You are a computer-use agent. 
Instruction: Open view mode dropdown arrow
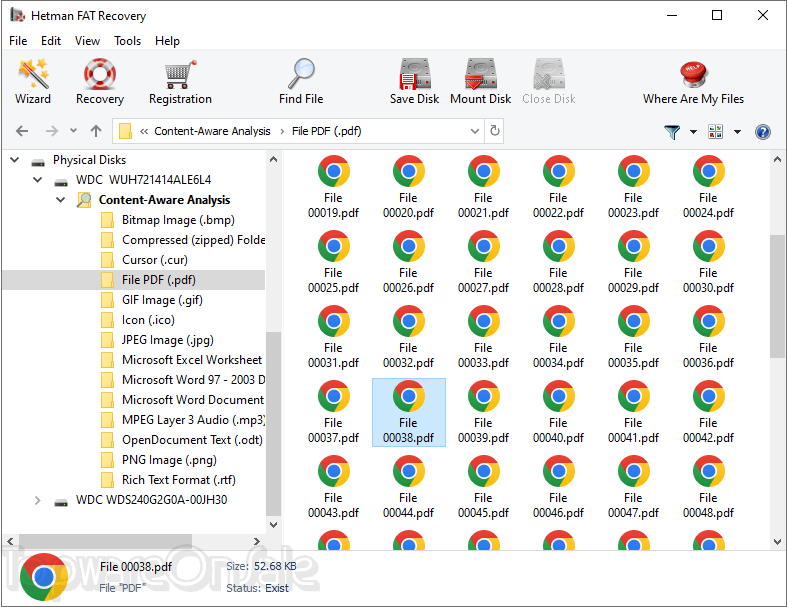[x=737, y=132]
